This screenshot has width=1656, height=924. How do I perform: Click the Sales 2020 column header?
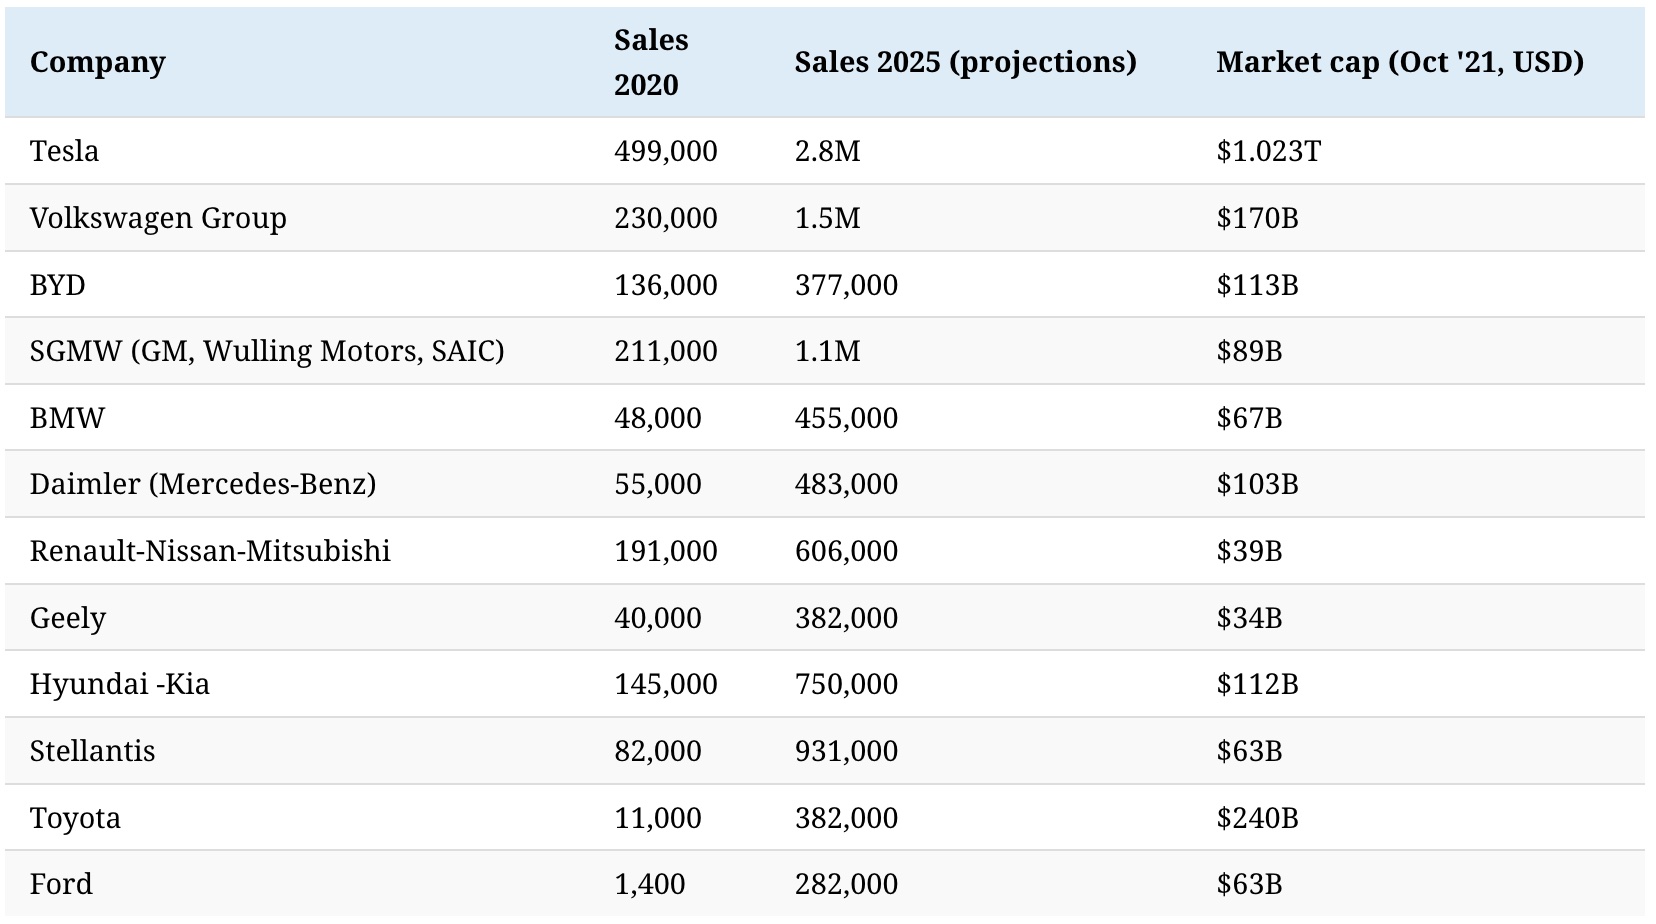[x=651, y=62]
